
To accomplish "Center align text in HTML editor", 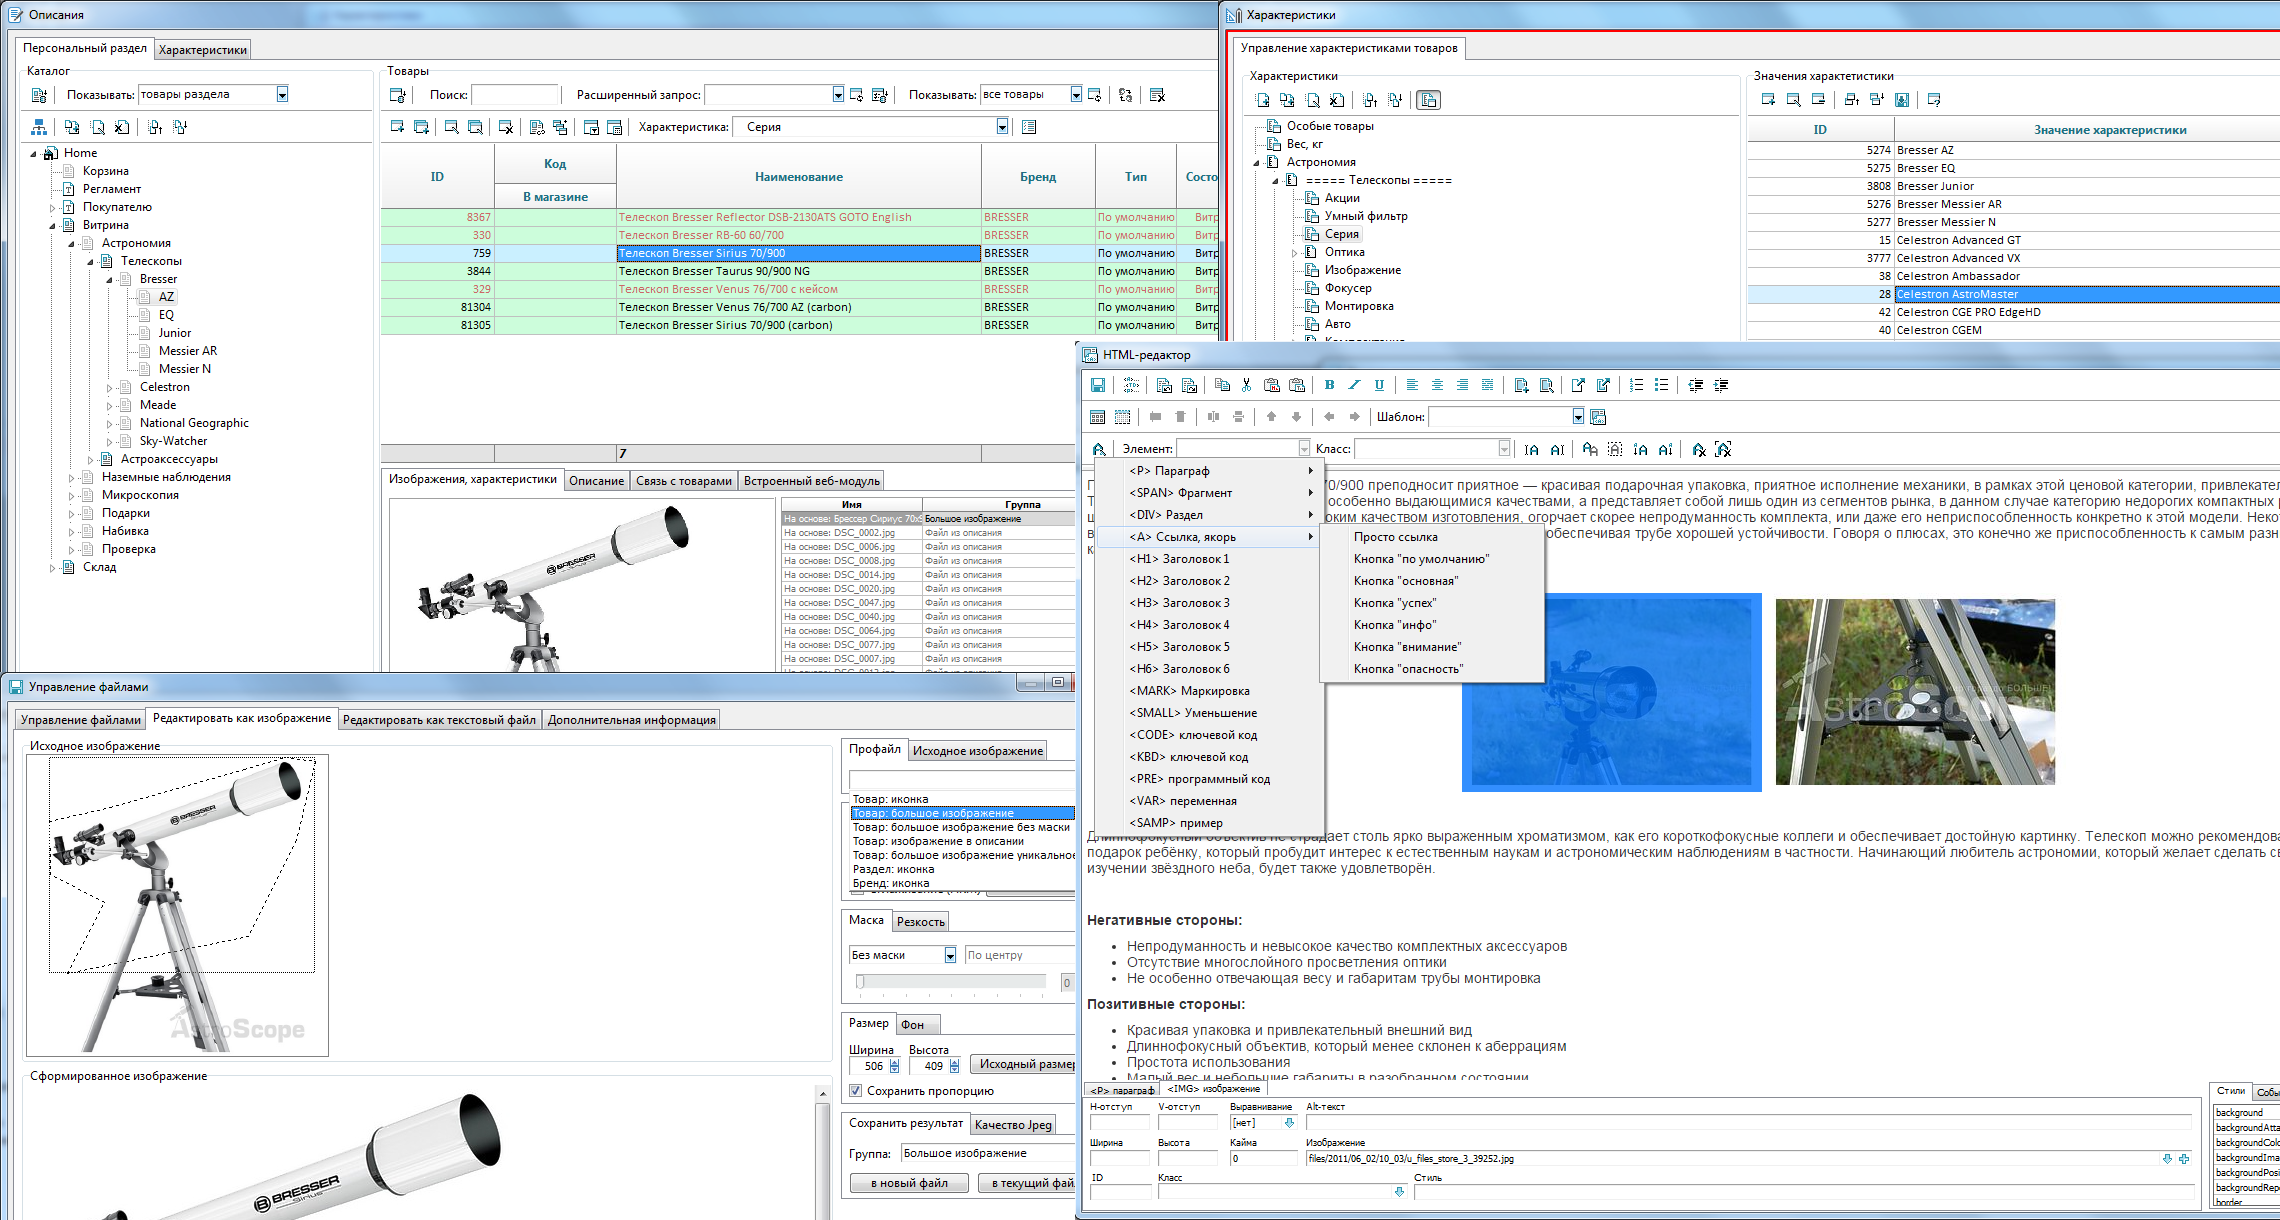I will pos(1437,385).
